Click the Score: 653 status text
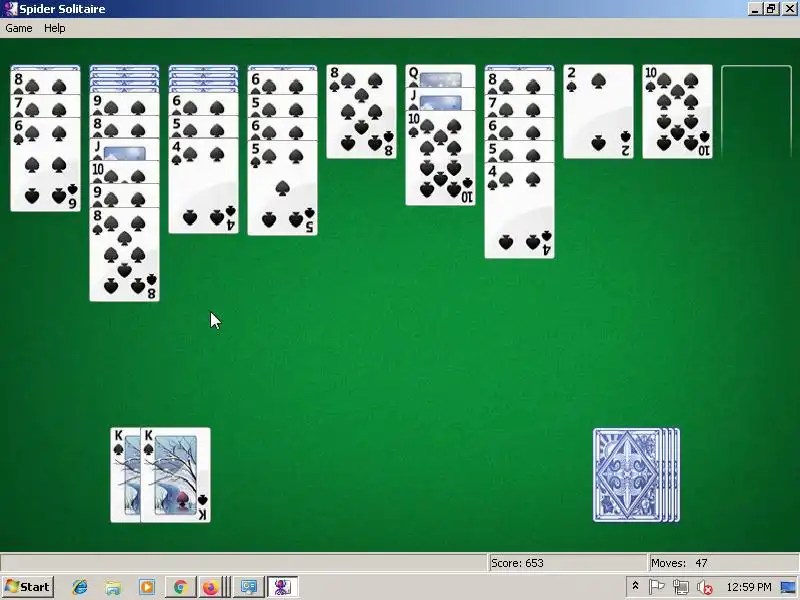 pyautogui.click(x=517, y=563)
